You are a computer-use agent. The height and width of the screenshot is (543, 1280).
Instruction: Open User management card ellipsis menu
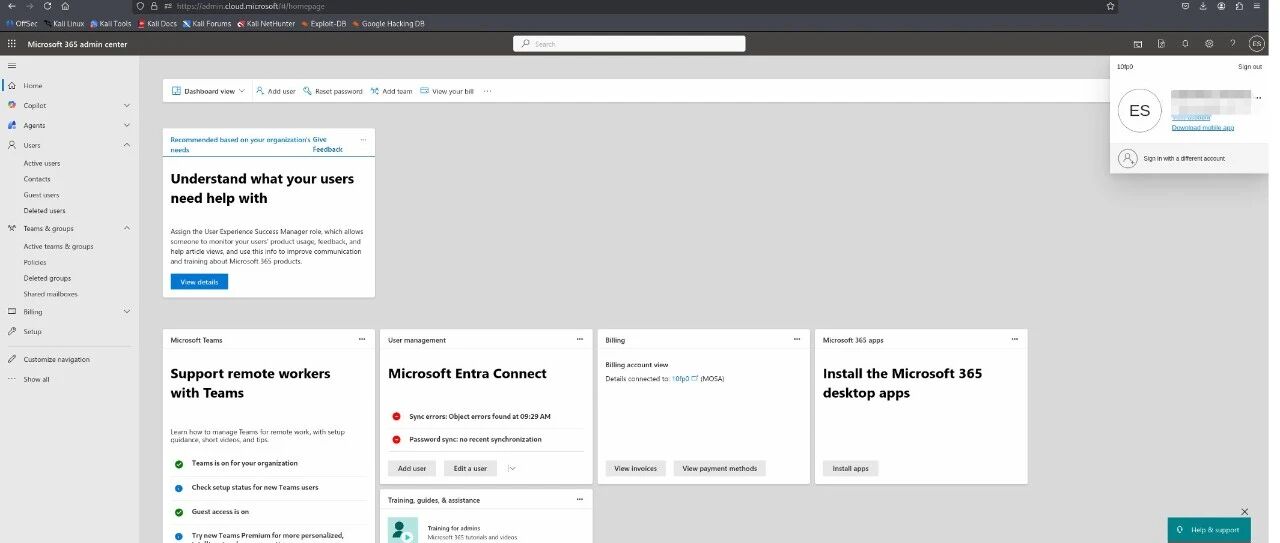[580, 340]
